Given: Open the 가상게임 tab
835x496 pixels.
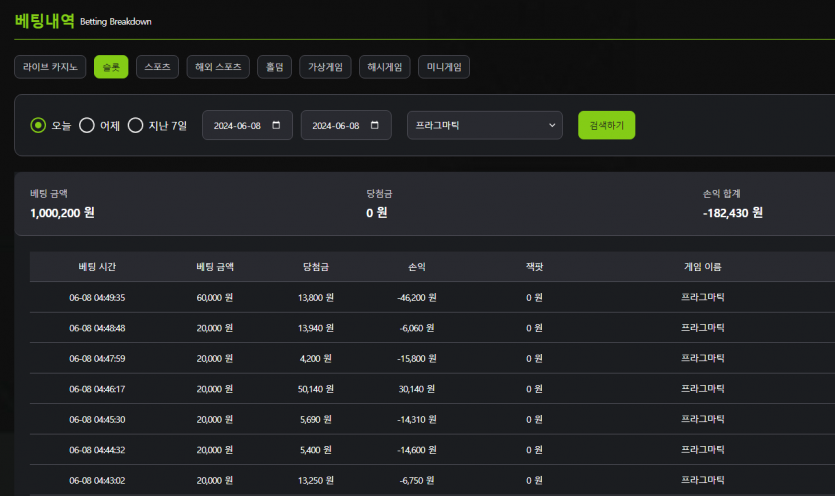Looking at the screenshot, I should [x=325, y=67].
